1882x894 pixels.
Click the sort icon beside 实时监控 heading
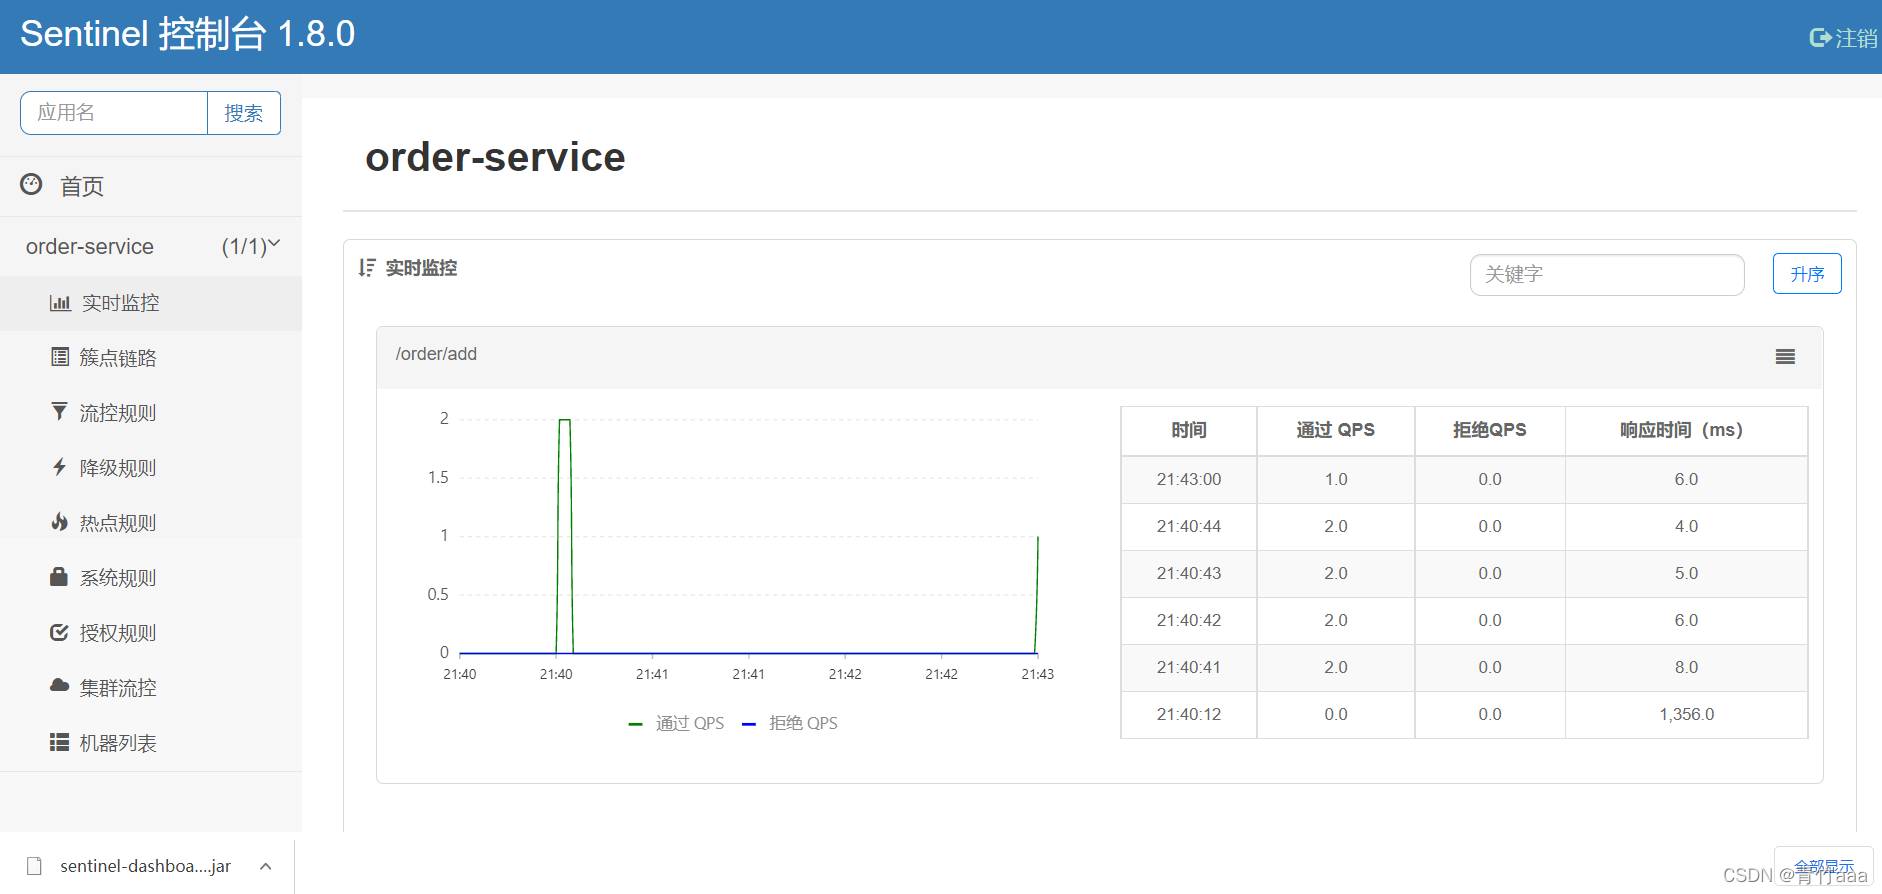[x=367, y=268]
